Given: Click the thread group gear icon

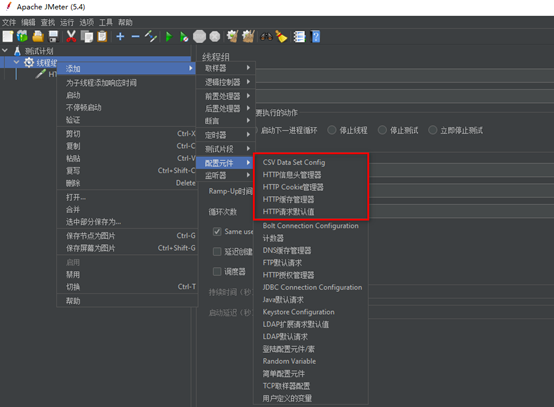Looking at the screenshot, I should pyautogui.click(x=29, y=63).
